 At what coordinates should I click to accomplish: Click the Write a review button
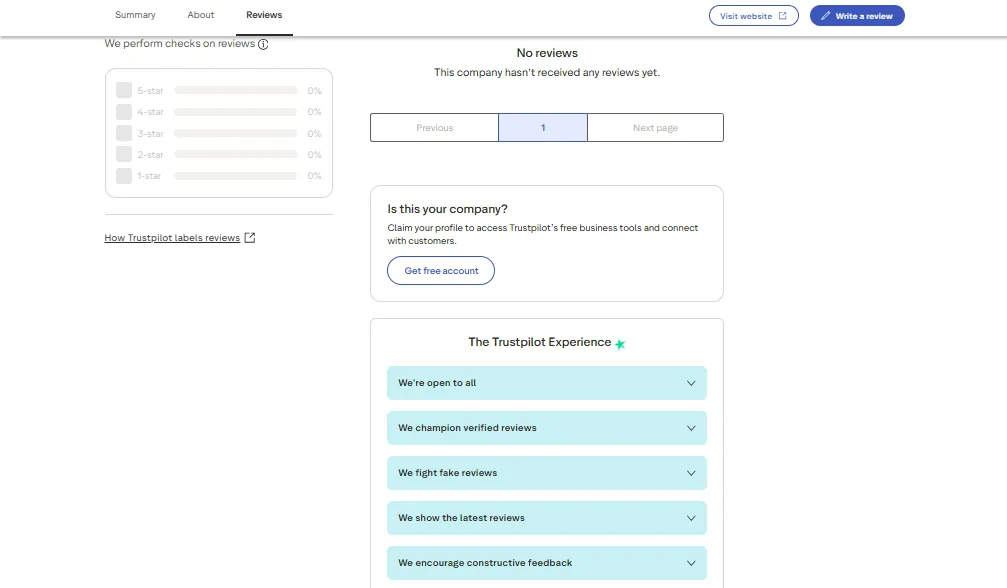coord(857,16)
